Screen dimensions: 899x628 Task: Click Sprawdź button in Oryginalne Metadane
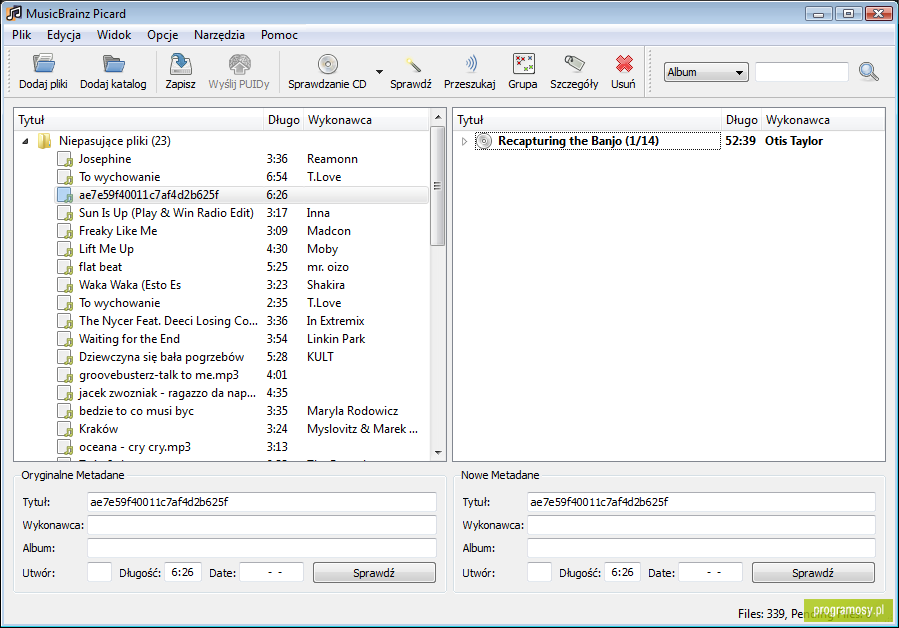(374, 573)
